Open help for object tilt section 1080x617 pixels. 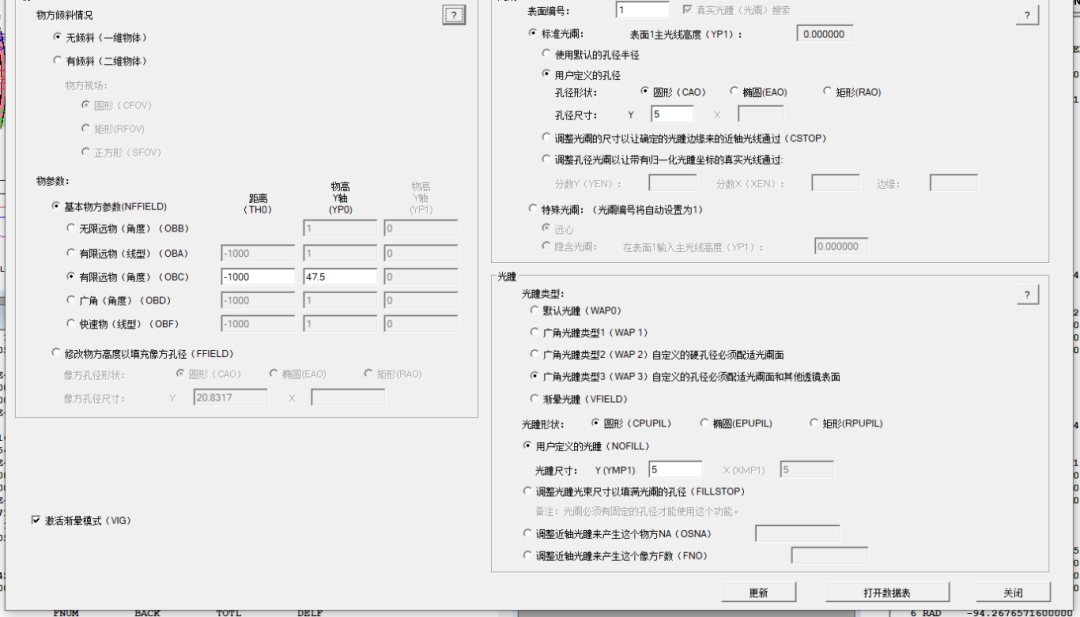point(454,15)
